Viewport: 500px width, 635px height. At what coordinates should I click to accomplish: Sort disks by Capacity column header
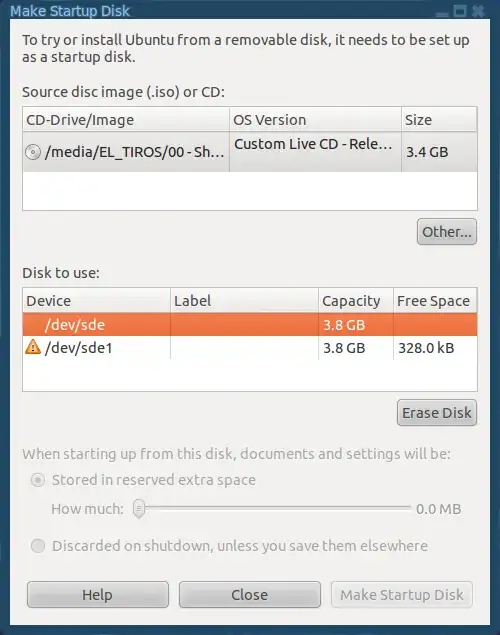356,300
